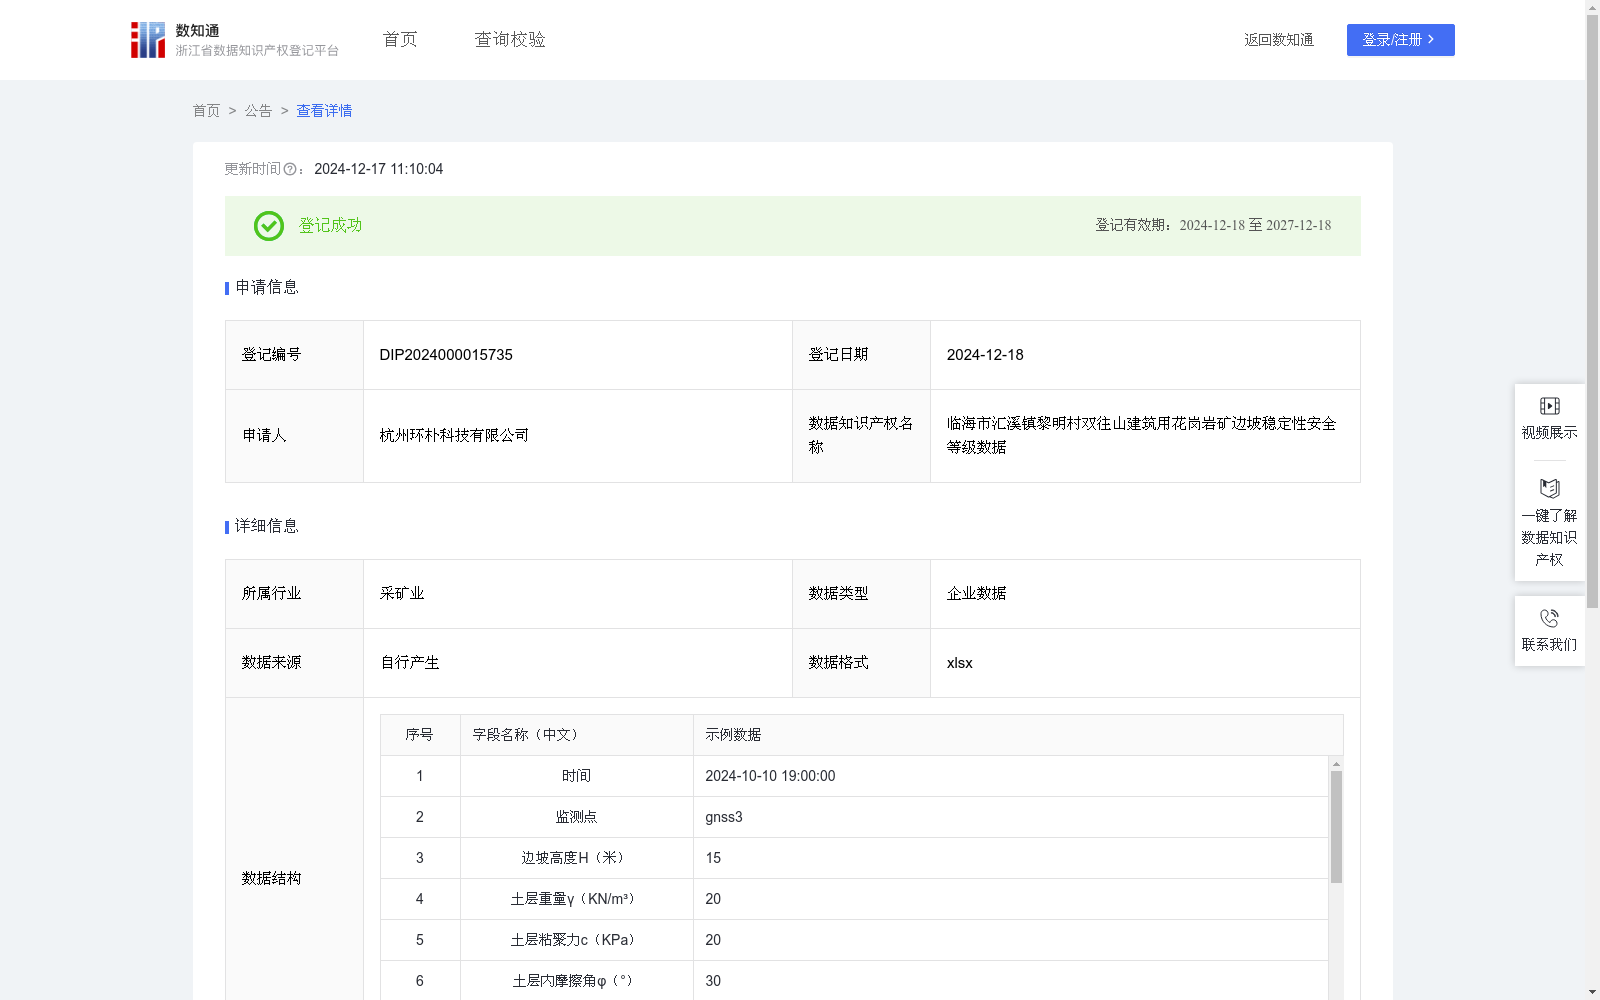Click the 时间 field row
This screenshot has width=1600, height=1000.
point(854,776)
